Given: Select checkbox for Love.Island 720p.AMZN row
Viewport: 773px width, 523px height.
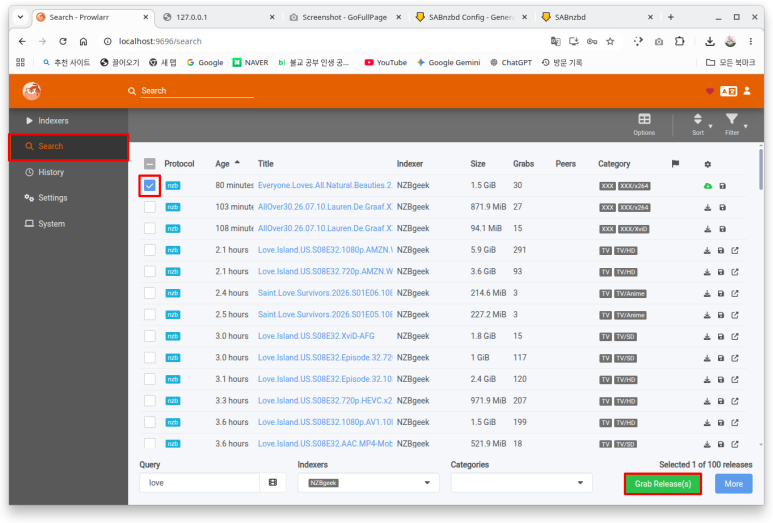Looking at the screenshot, I should 150,272.
